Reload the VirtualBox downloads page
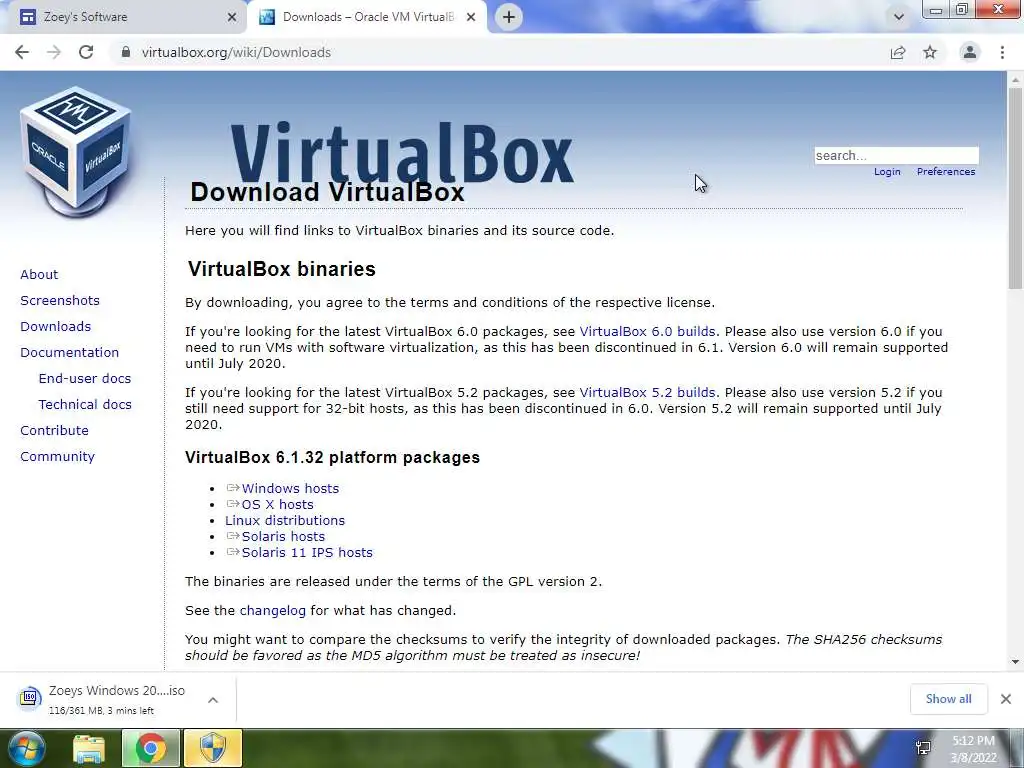 coord(86,52)
